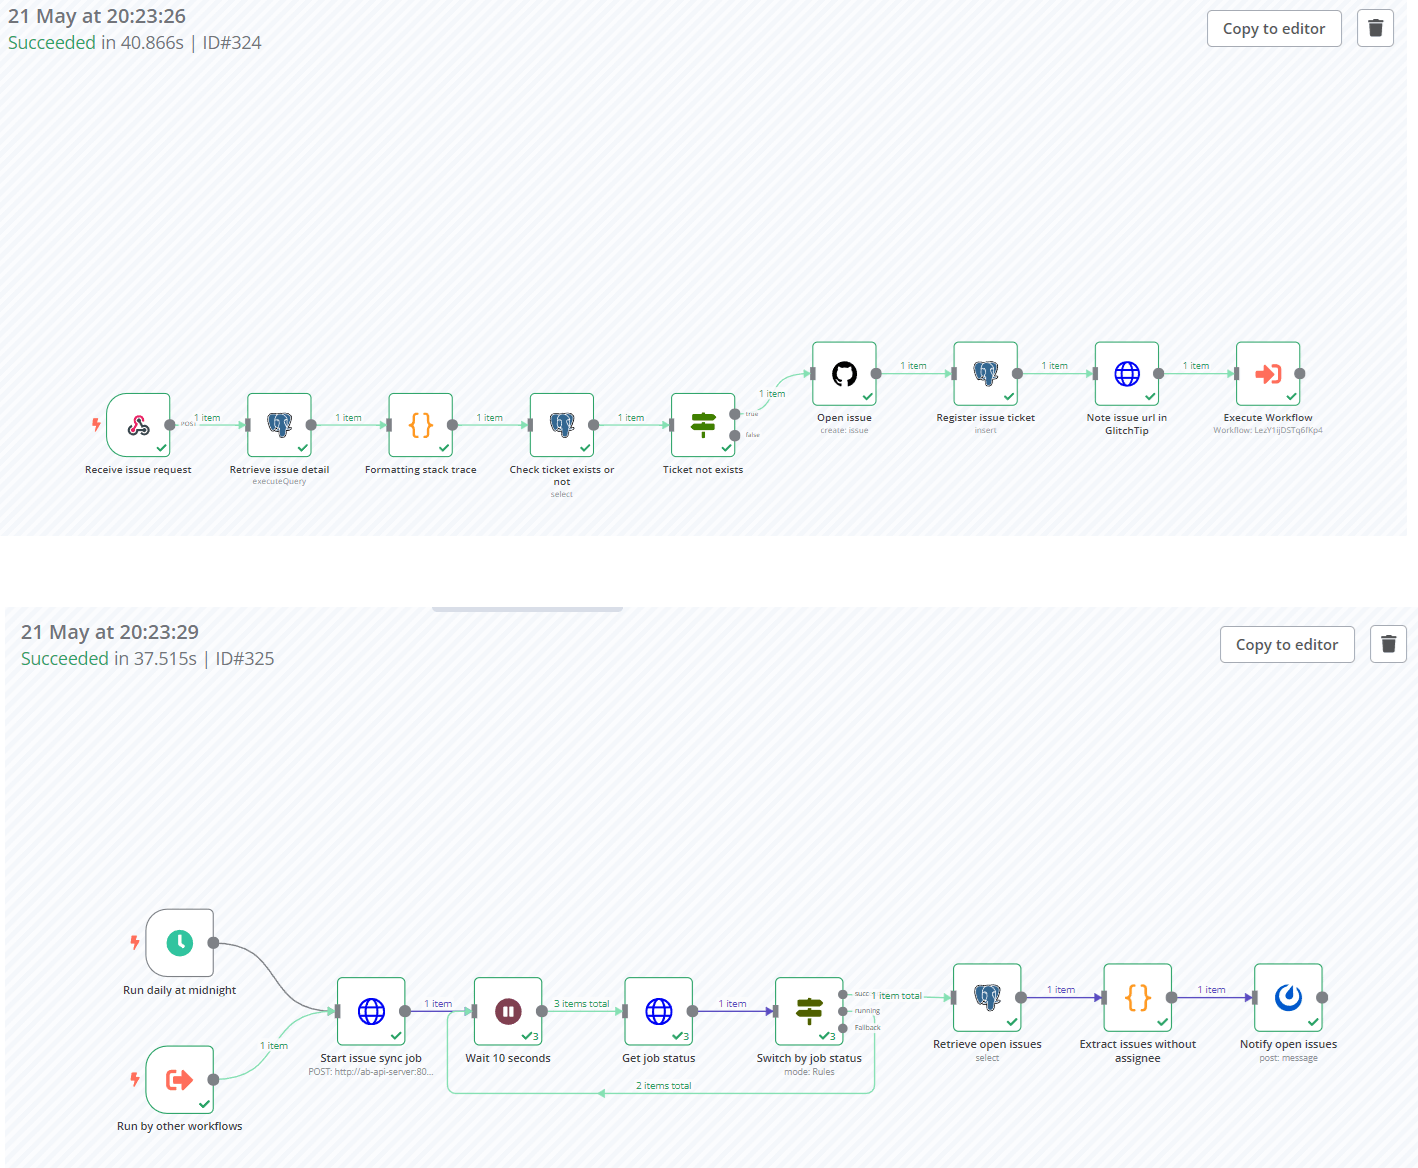Delete execution ID#325 with trash icon
1418x1168 pixels.
(x=1388, y=644)
